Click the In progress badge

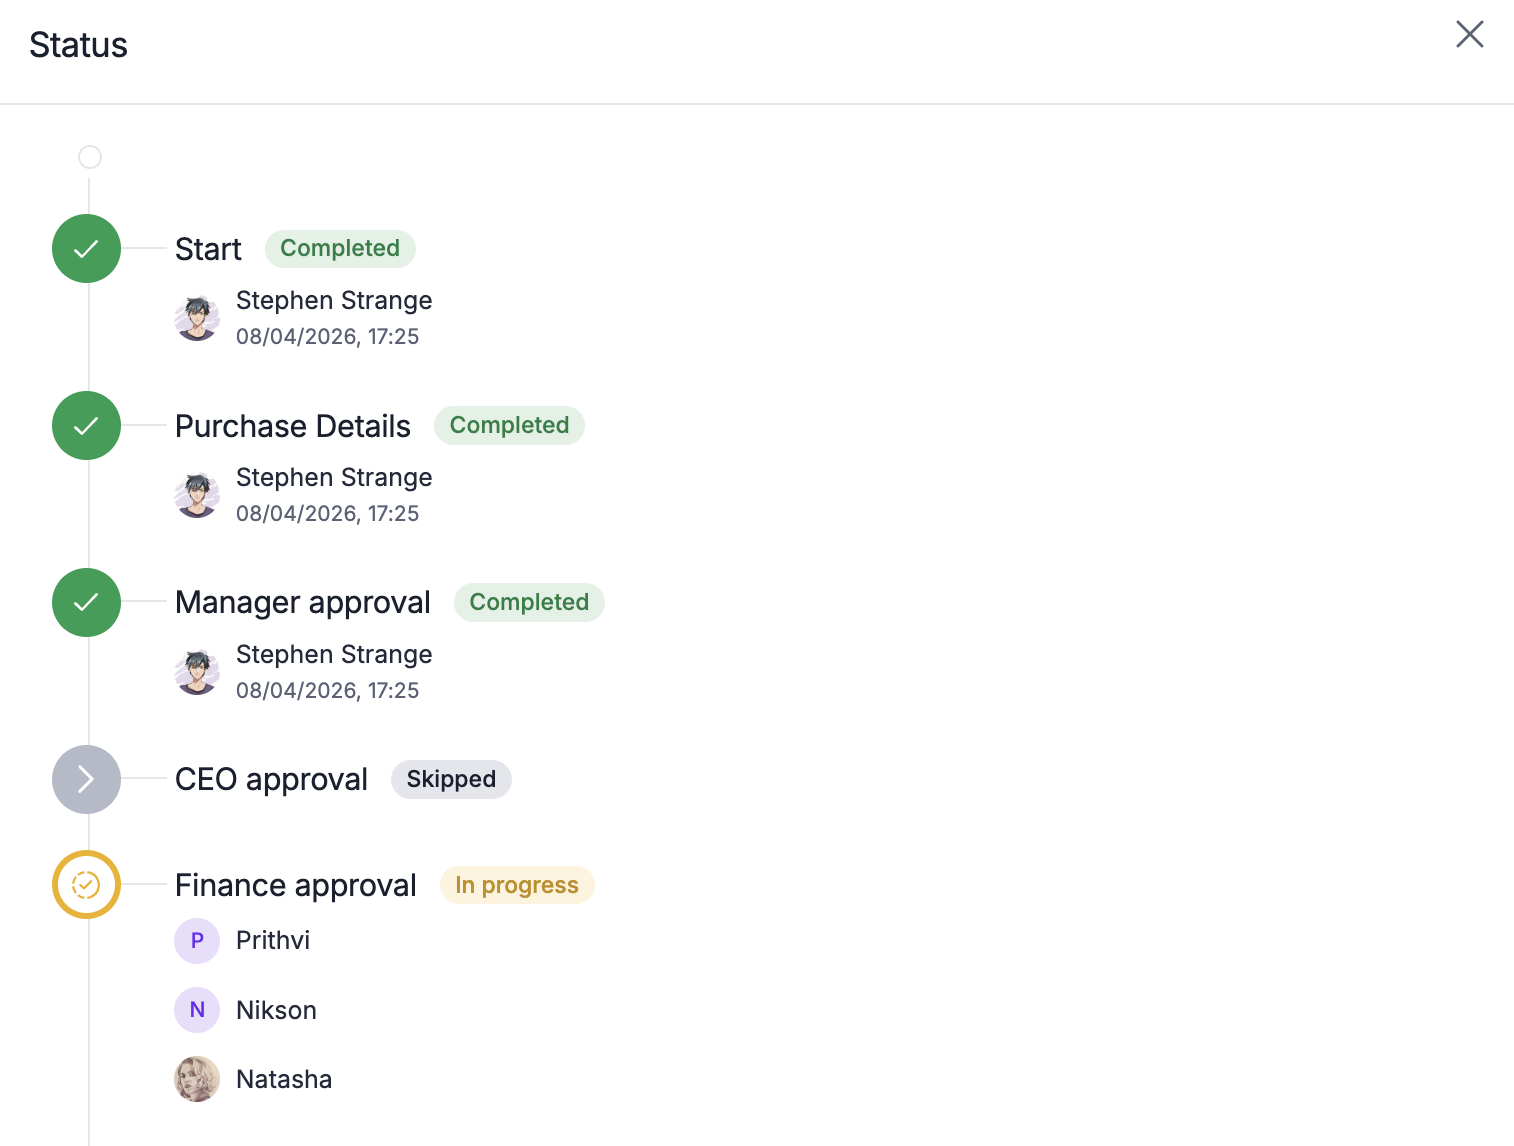pyautogui.click(x=517, y=886)
